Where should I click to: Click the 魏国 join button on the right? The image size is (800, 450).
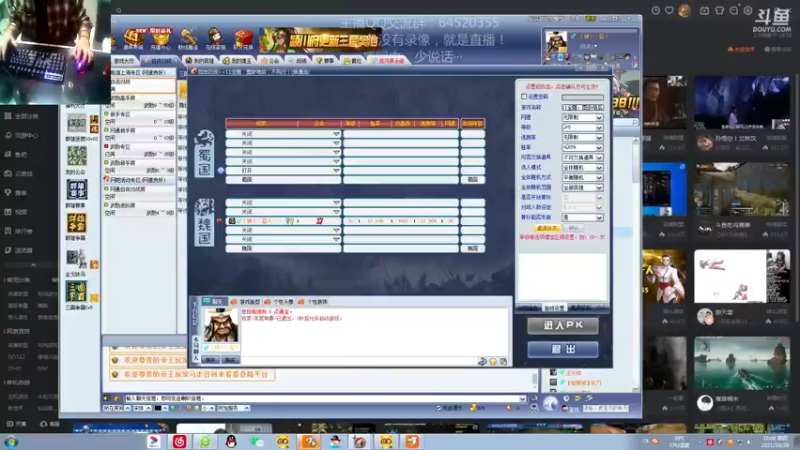click(x=472, y=248)
